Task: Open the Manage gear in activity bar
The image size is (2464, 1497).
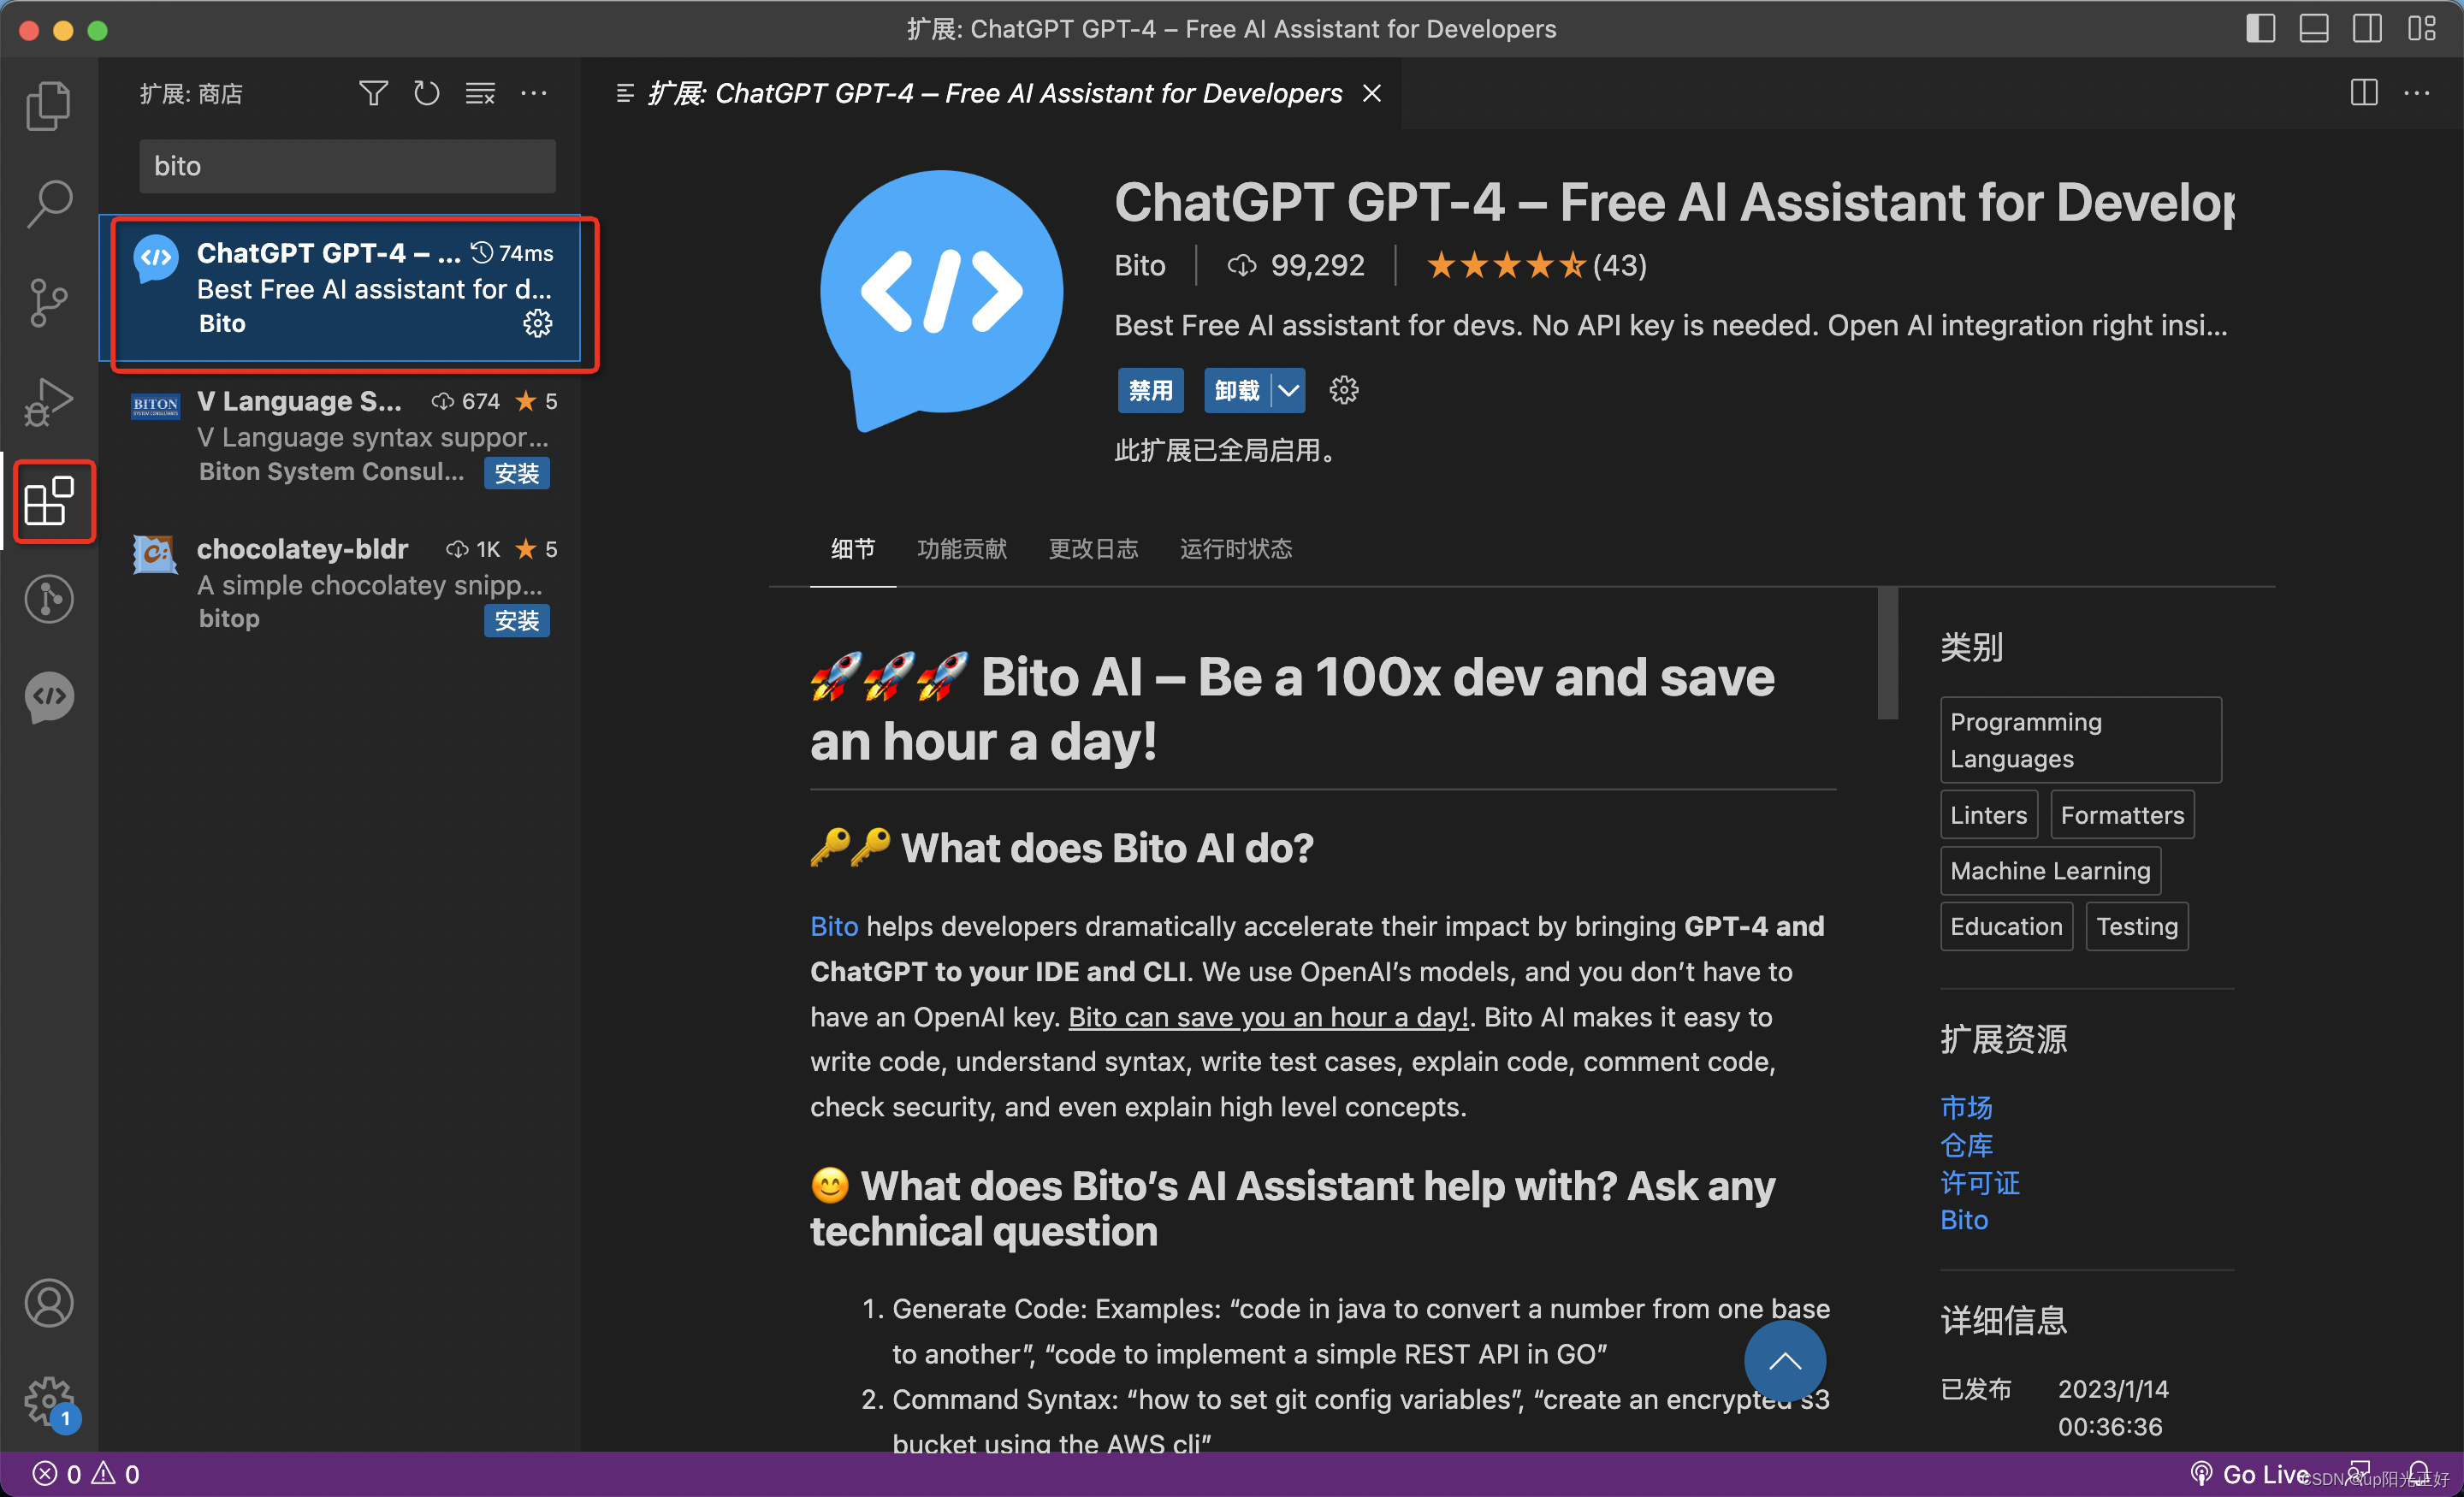Action: tap(48, 1402)
